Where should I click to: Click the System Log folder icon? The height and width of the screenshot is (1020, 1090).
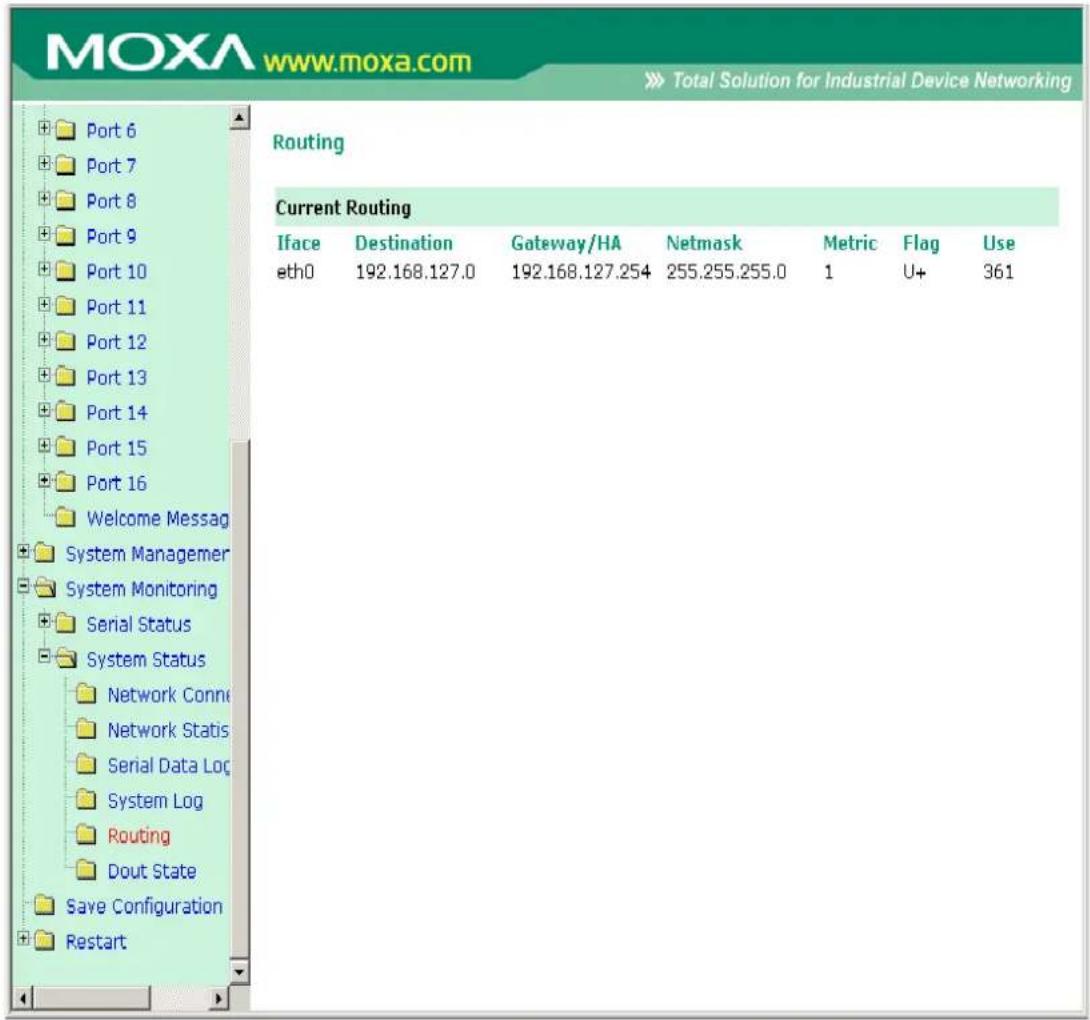click(86, 801)
